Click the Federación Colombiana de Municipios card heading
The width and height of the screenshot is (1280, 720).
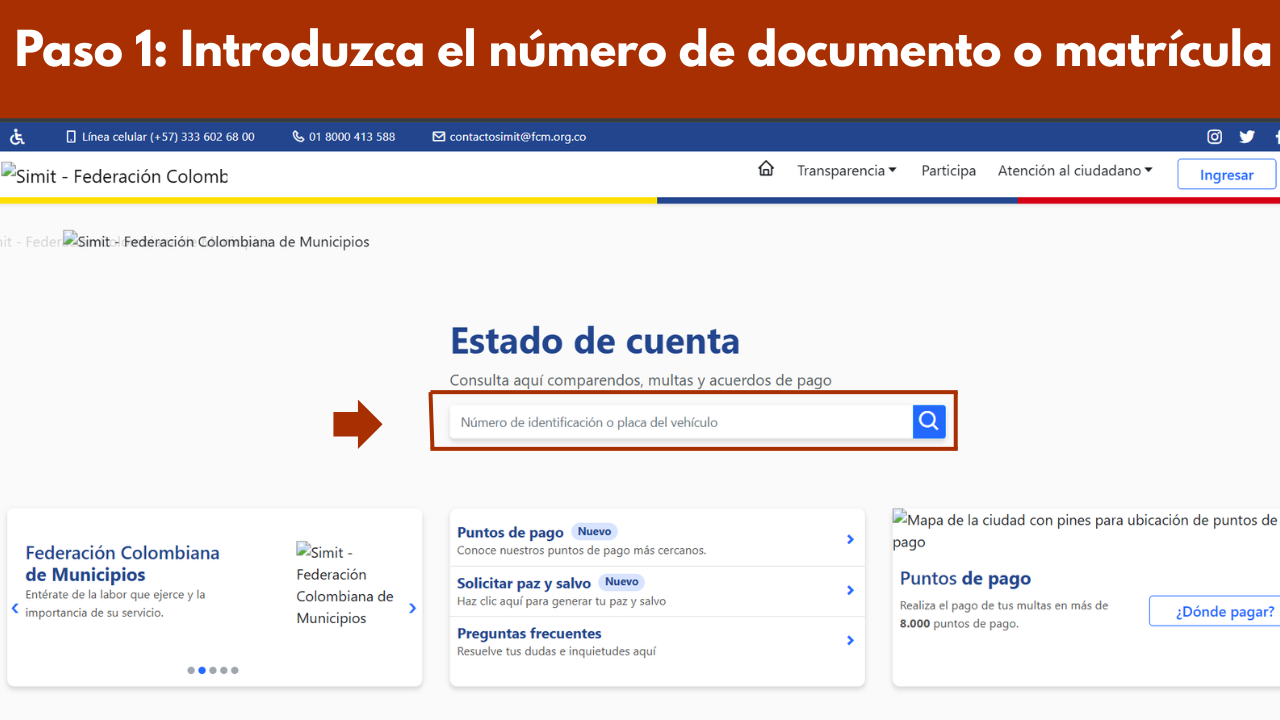[122, 563]
